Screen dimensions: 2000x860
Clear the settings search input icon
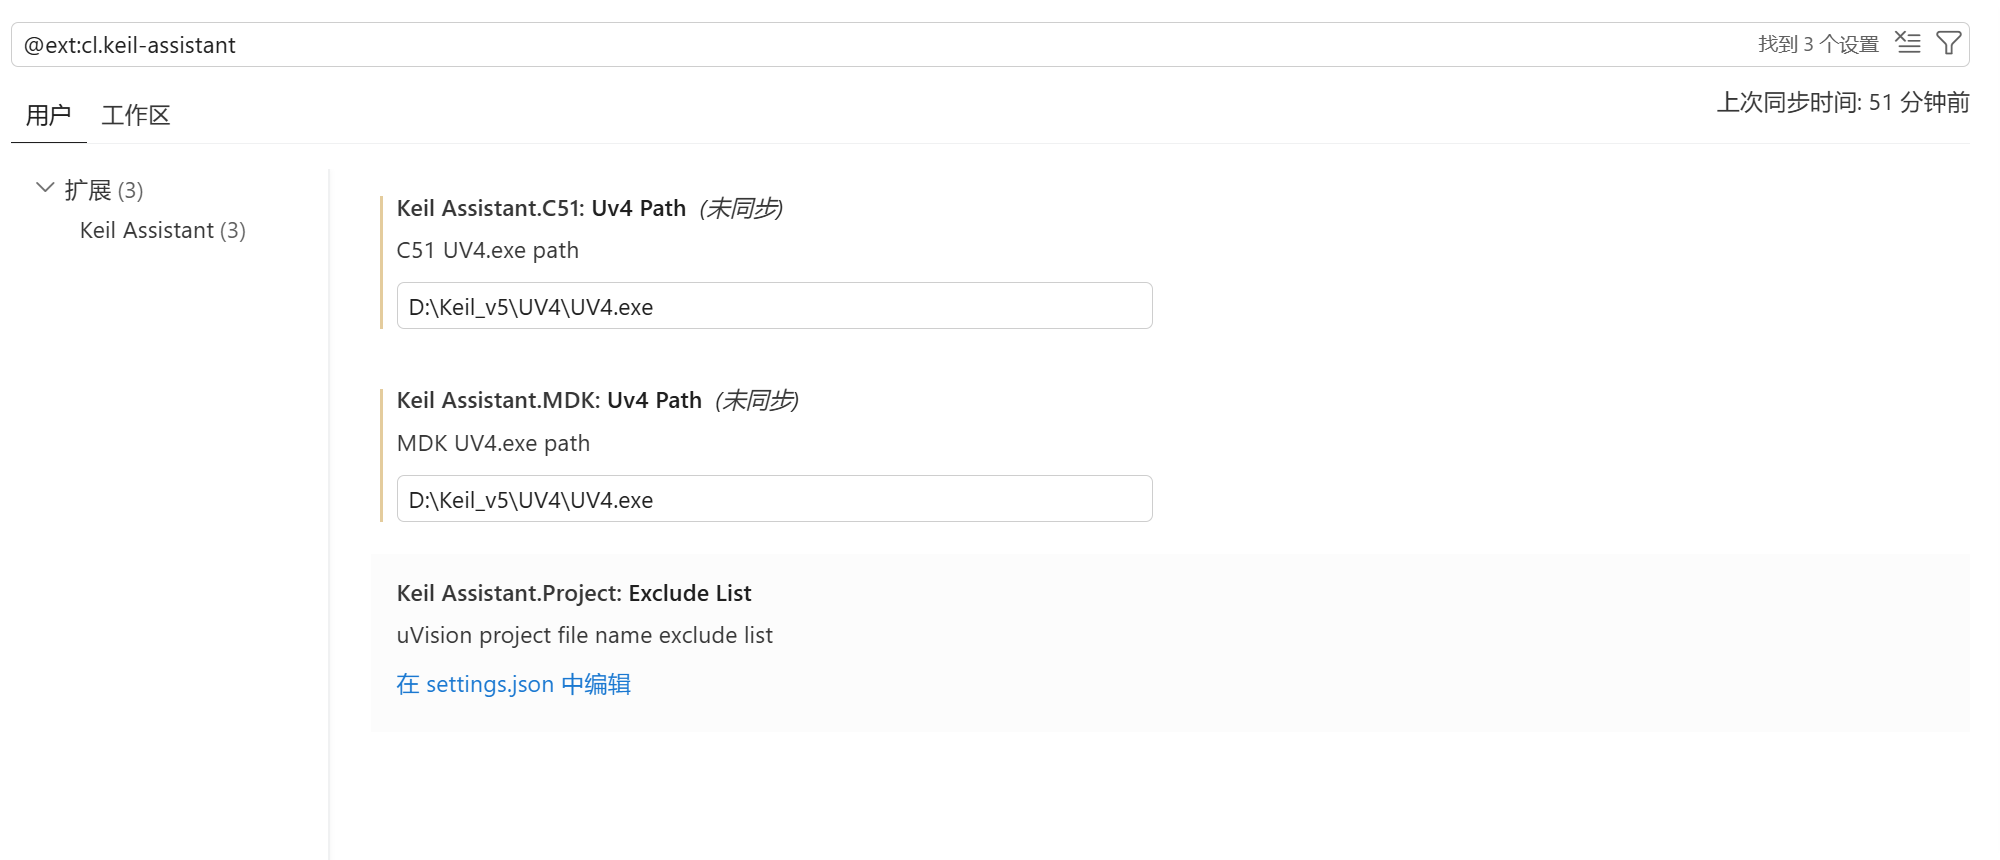click(1908, 43)
